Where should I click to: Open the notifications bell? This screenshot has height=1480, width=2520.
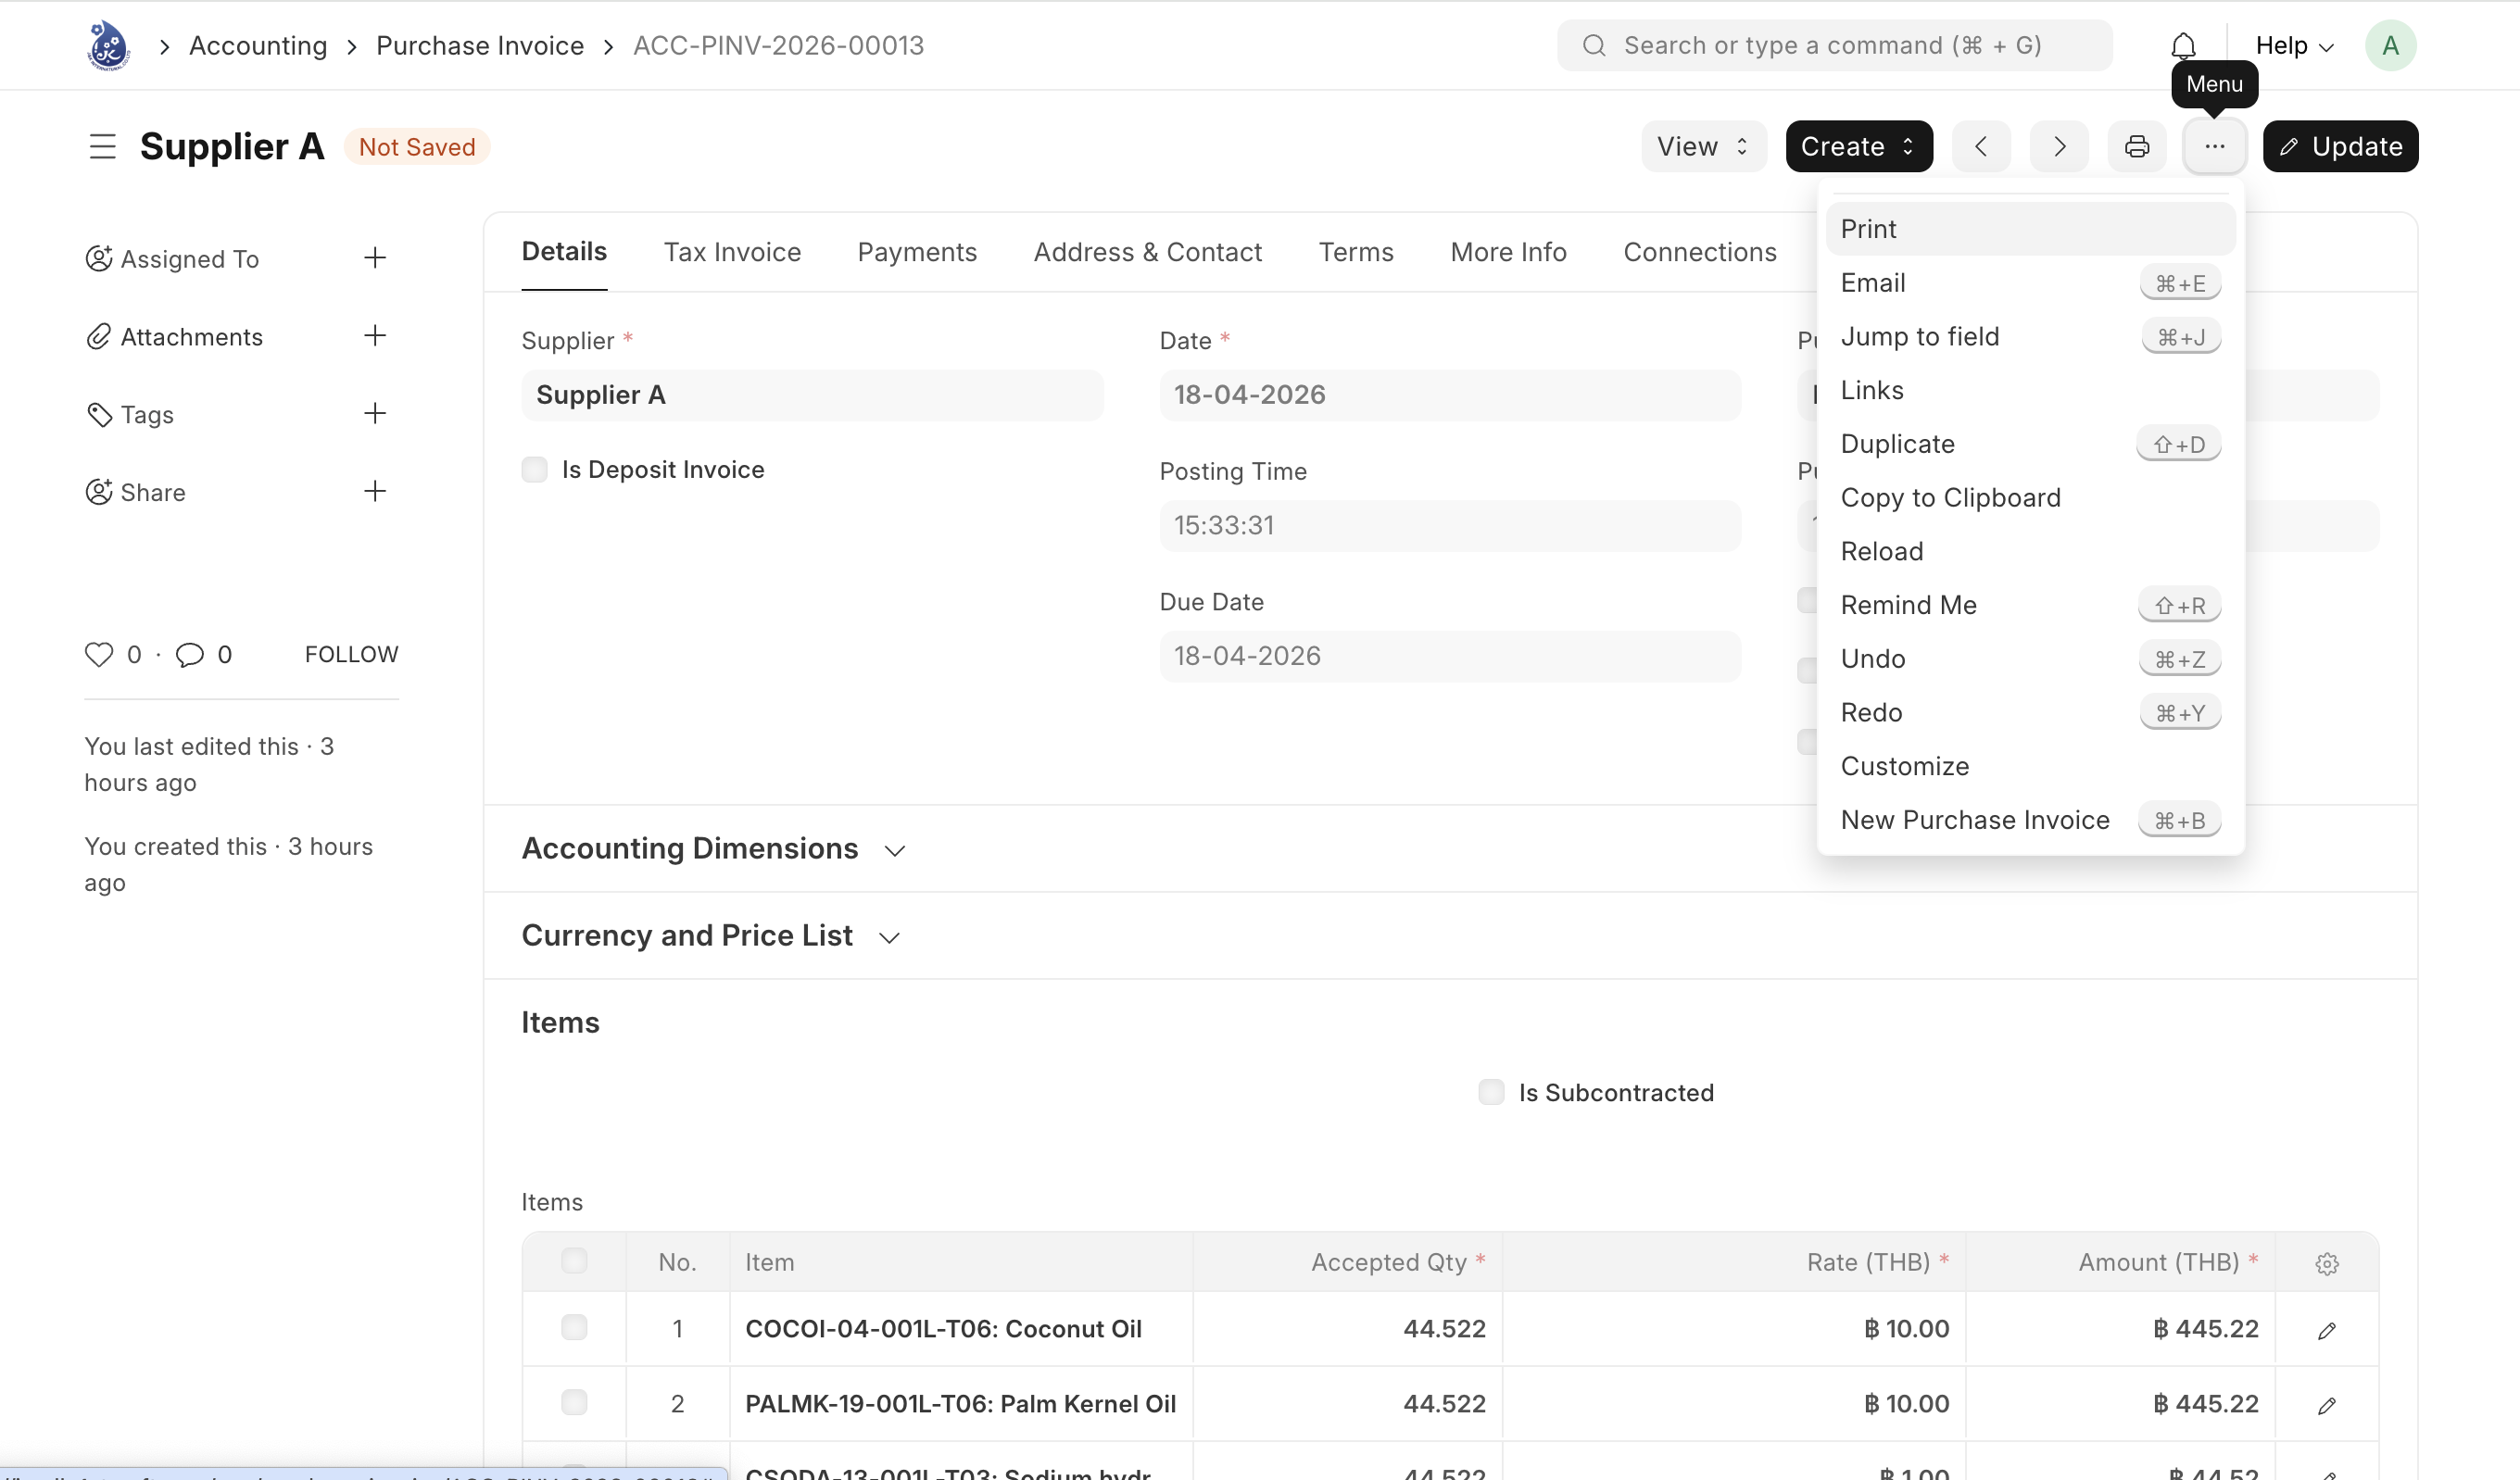[2183, 46]
